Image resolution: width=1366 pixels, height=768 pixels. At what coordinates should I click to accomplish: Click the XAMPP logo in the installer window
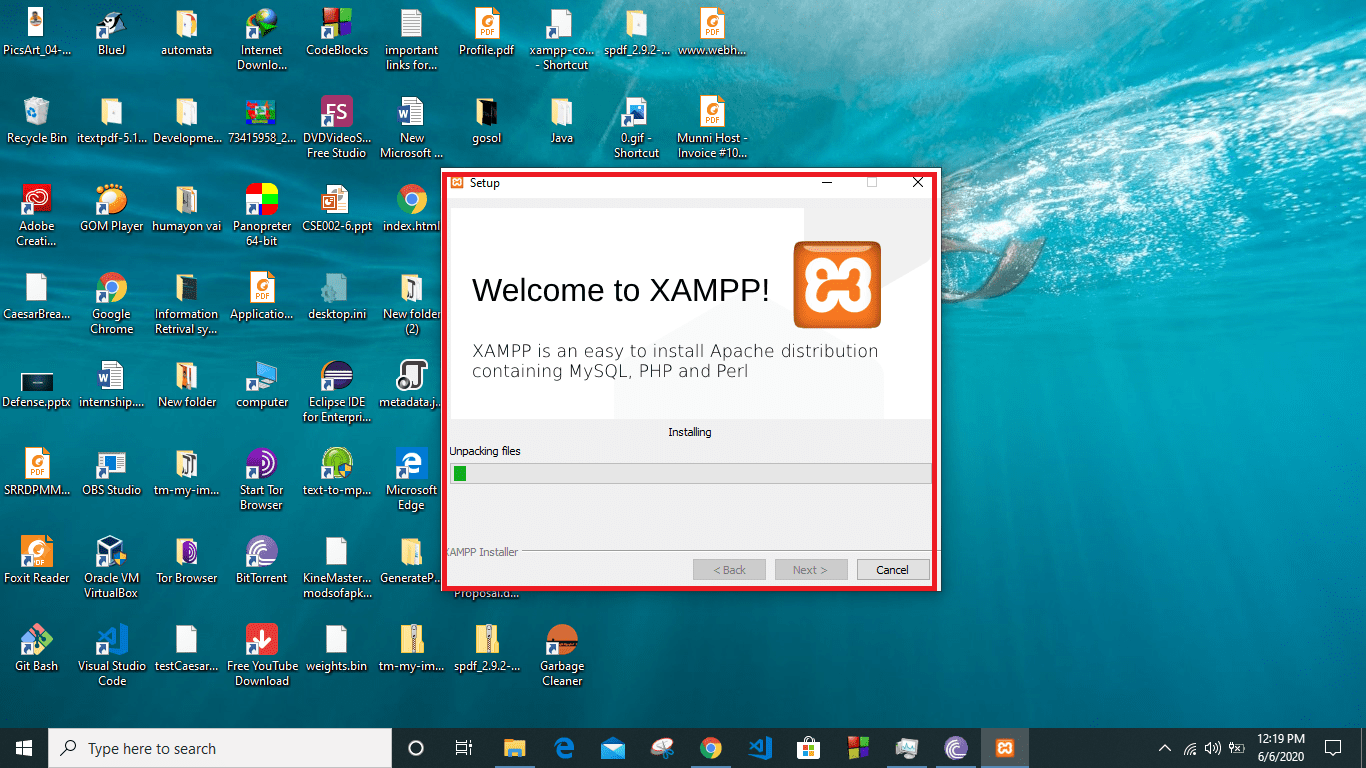click(837, 286)
